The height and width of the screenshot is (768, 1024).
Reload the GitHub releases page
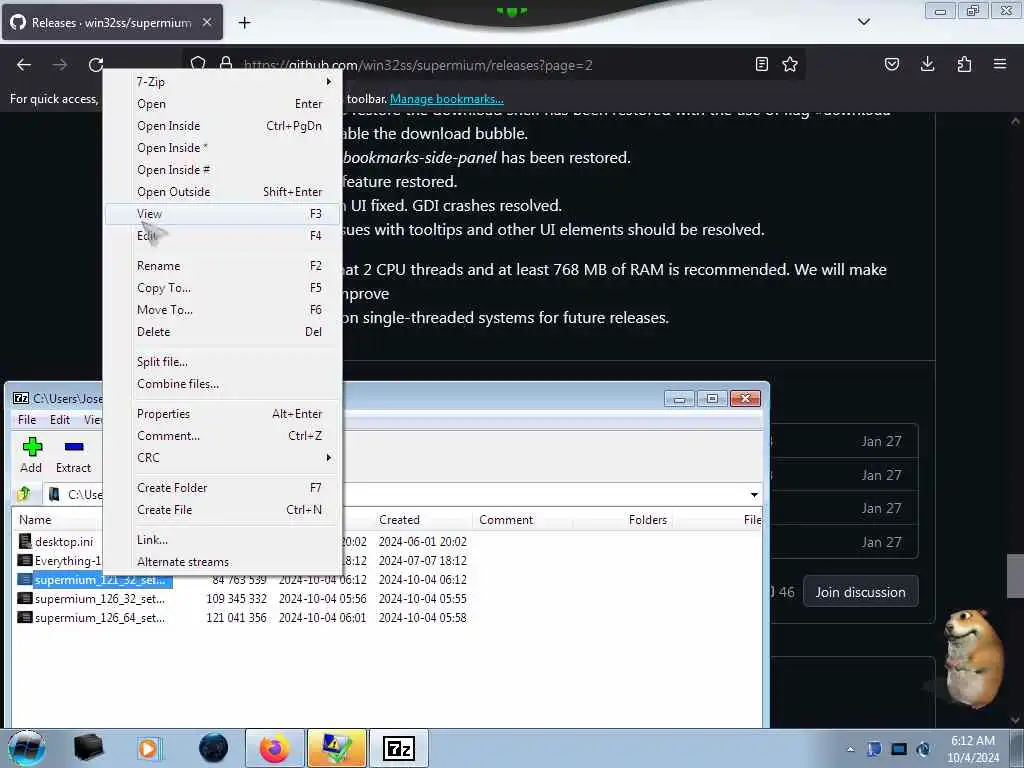(96, 65)
